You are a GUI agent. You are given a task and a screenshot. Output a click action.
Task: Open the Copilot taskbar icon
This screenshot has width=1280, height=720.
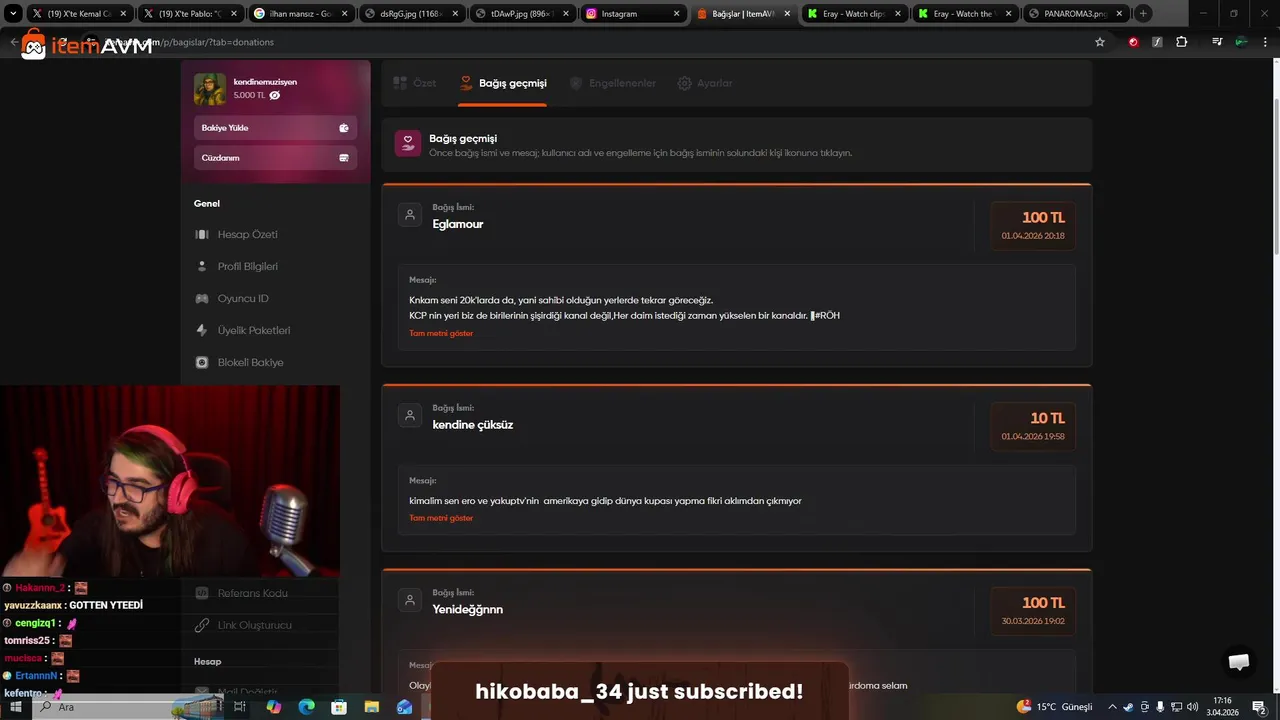(x=274, y=707)
